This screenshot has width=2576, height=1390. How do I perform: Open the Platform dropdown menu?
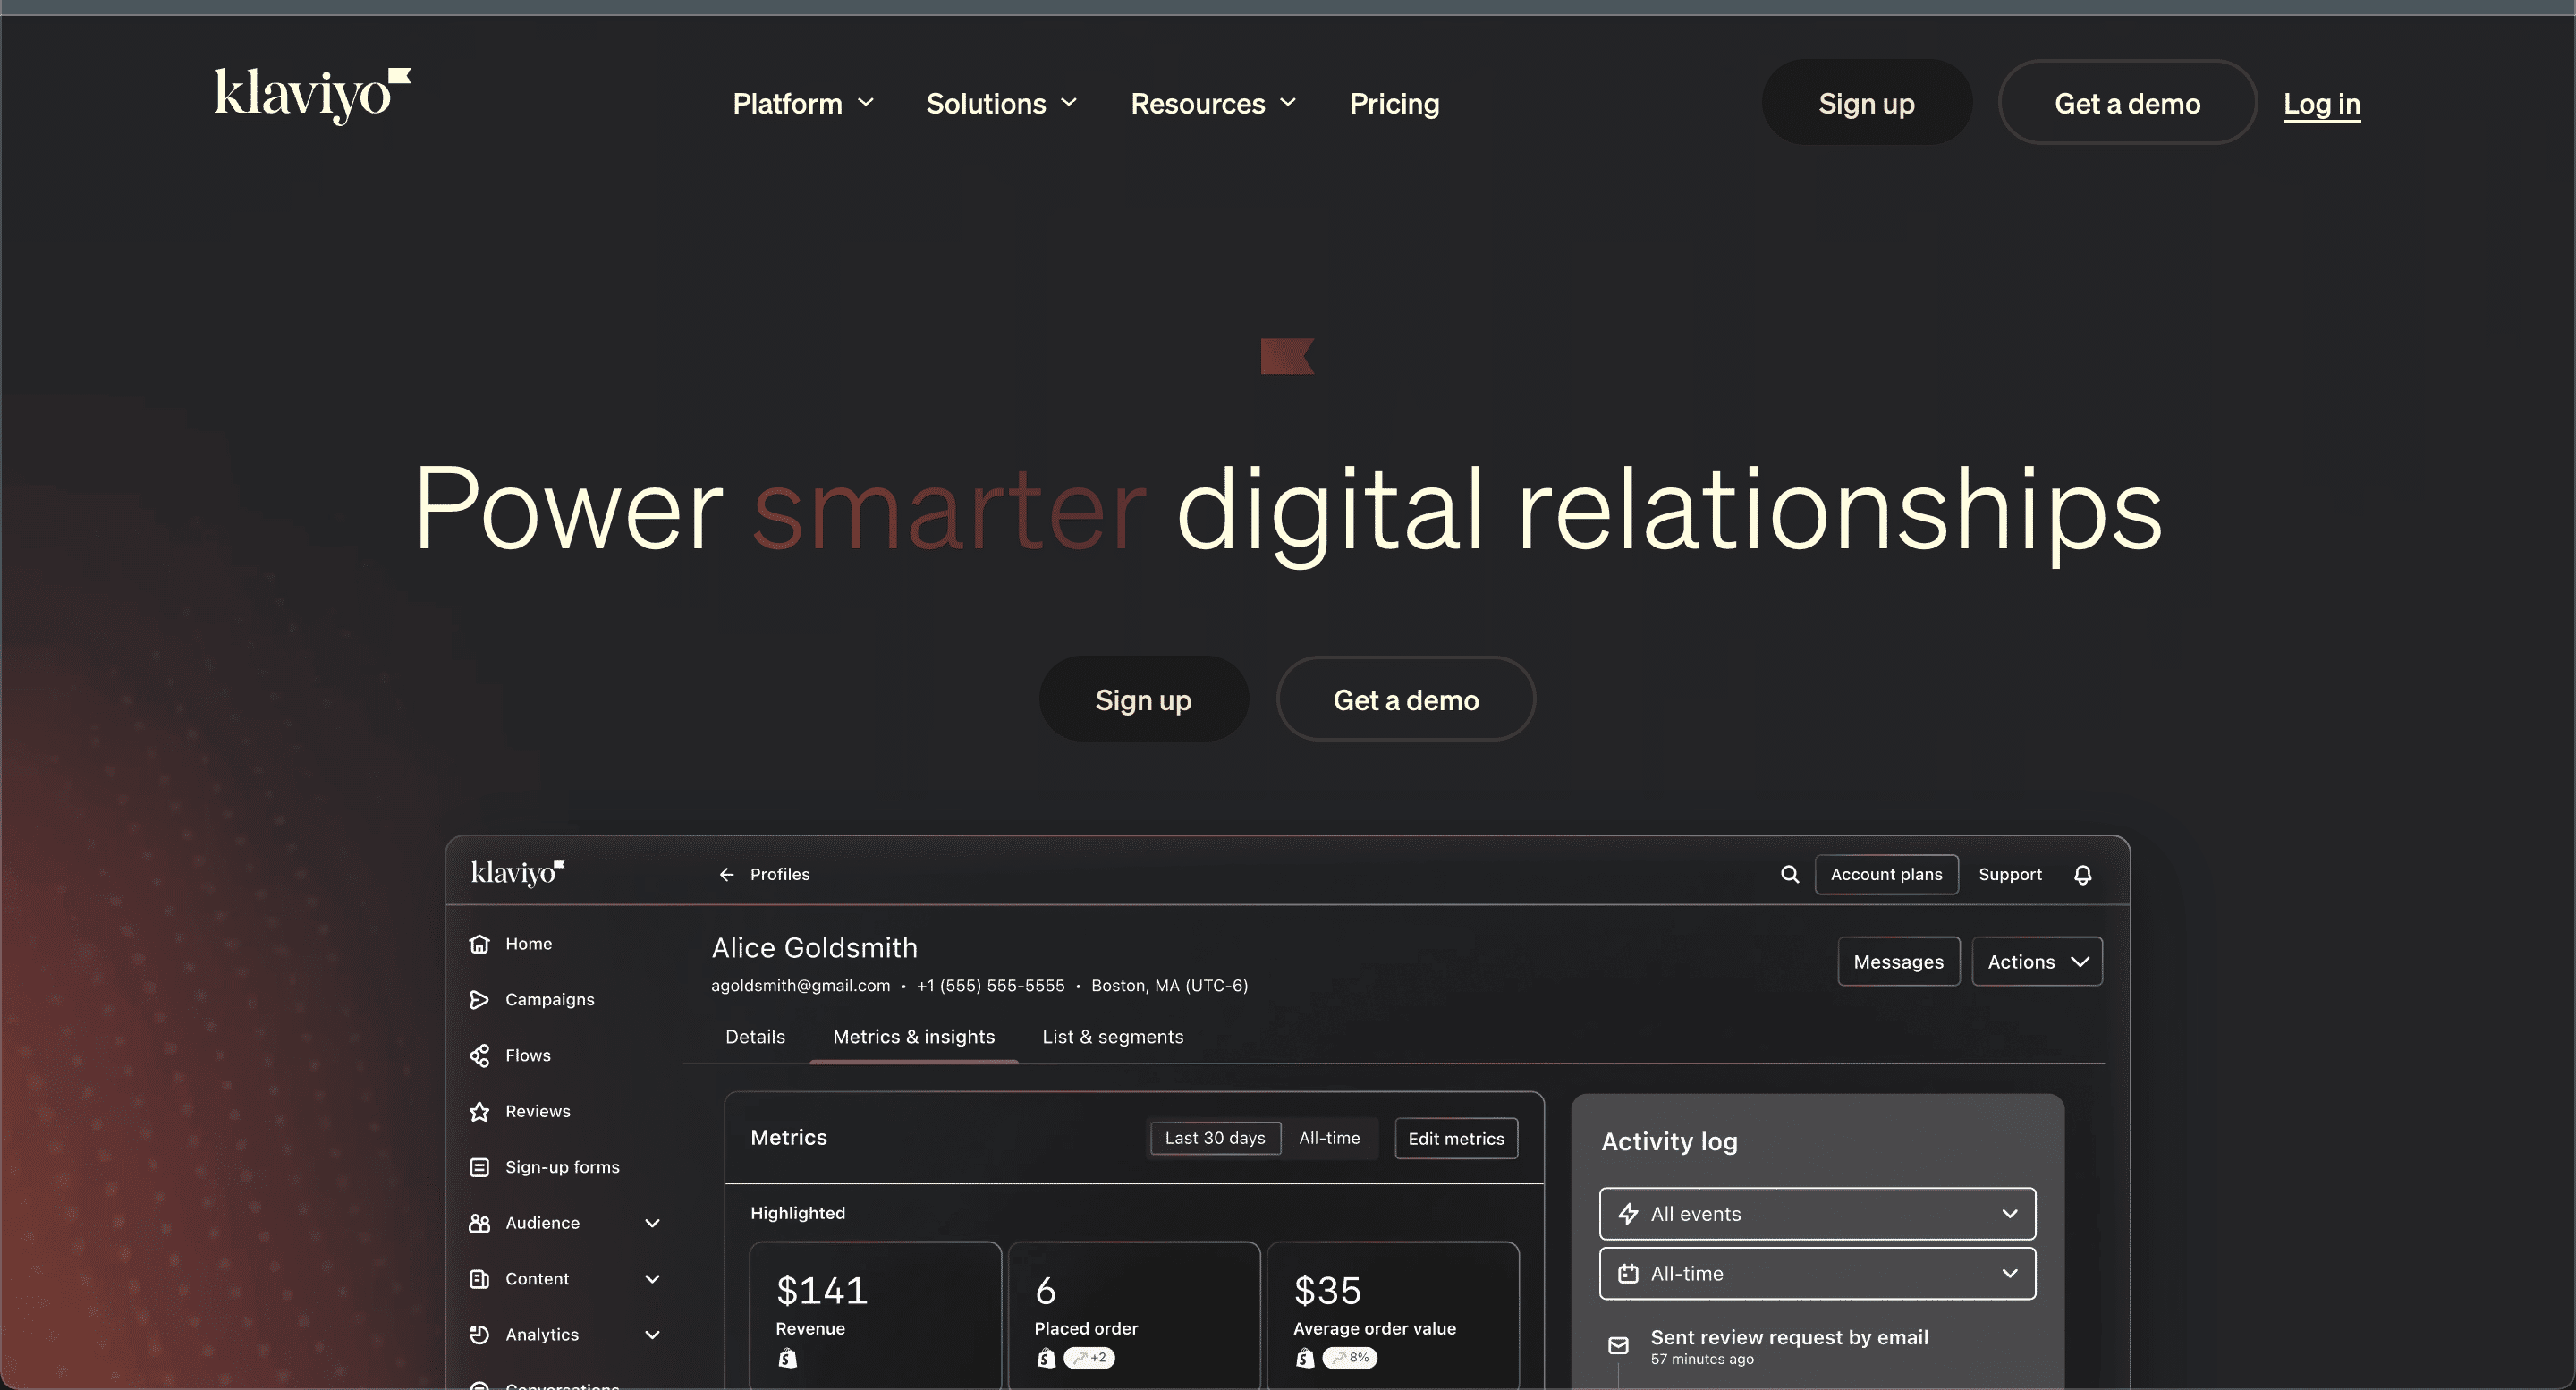(x=803, y=103)
